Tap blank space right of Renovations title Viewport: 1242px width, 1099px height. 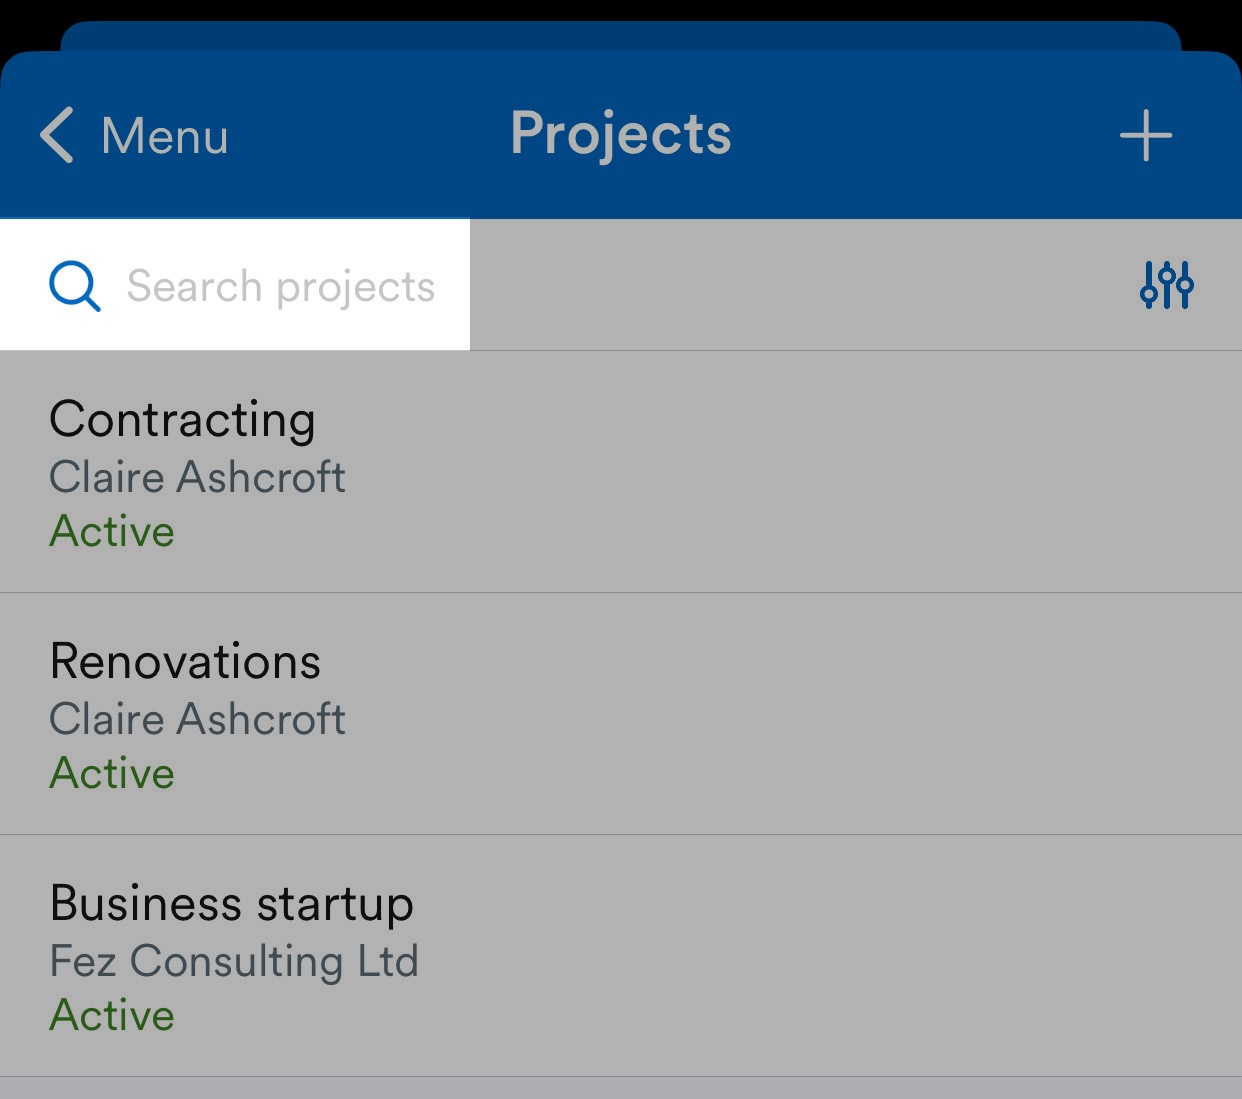pyautogui.click(x=780, y=662)
